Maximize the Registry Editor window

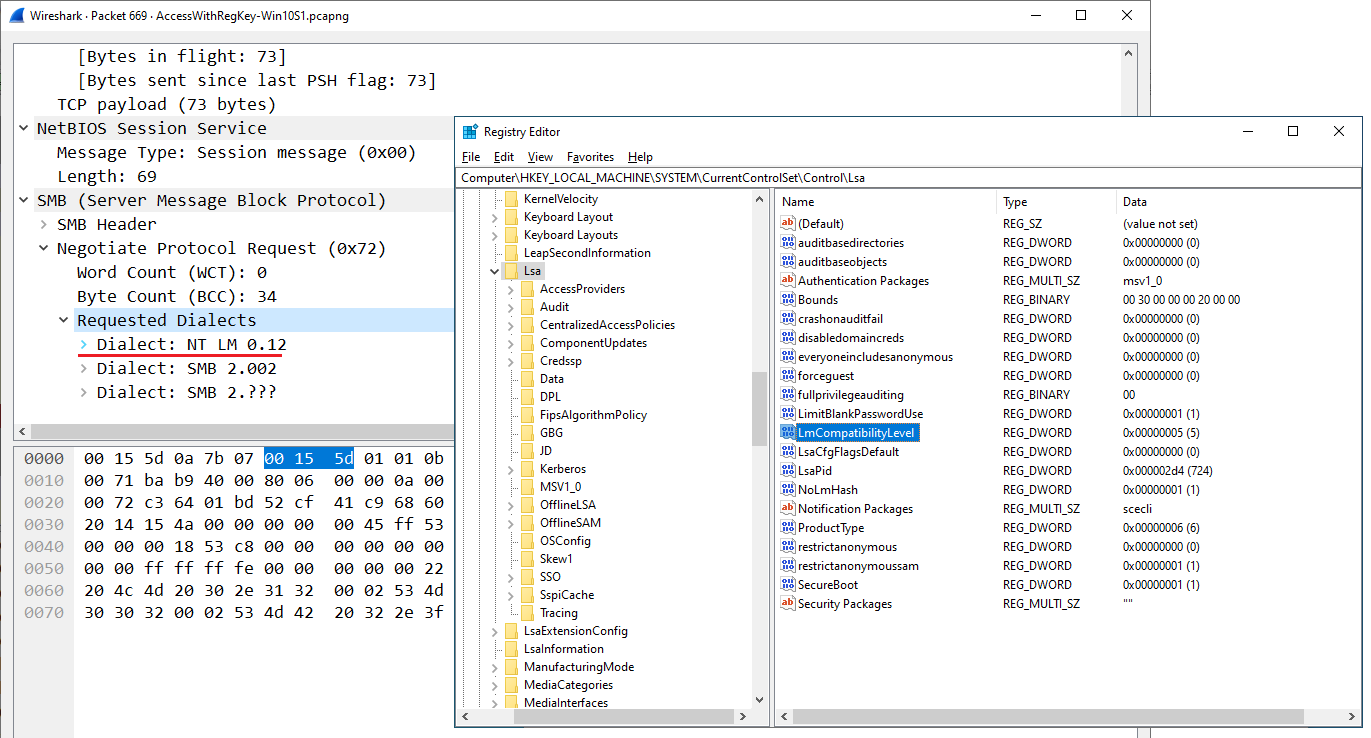point(1293,131)
